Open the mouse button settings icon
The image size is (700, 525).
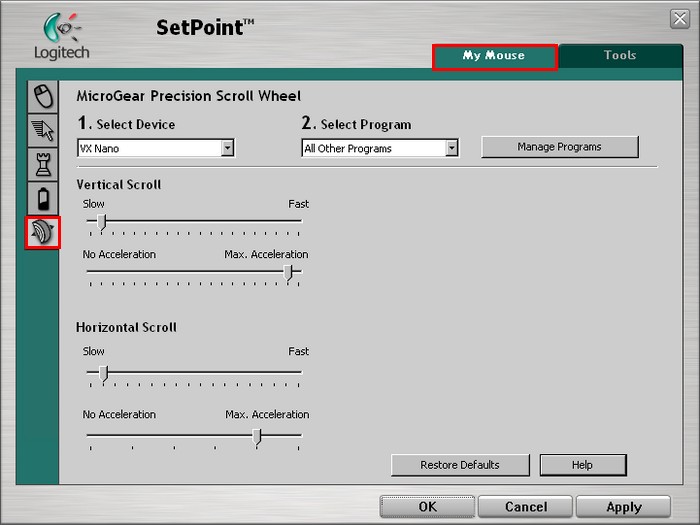coord(43,96)
